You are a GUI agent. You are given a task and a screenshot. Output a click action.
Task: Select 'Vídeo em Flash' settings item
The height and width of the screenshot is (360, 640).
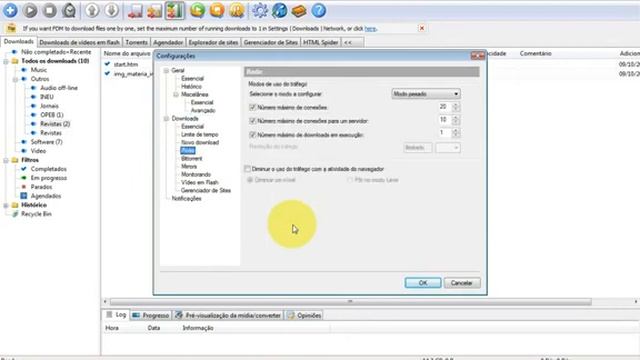200,182
